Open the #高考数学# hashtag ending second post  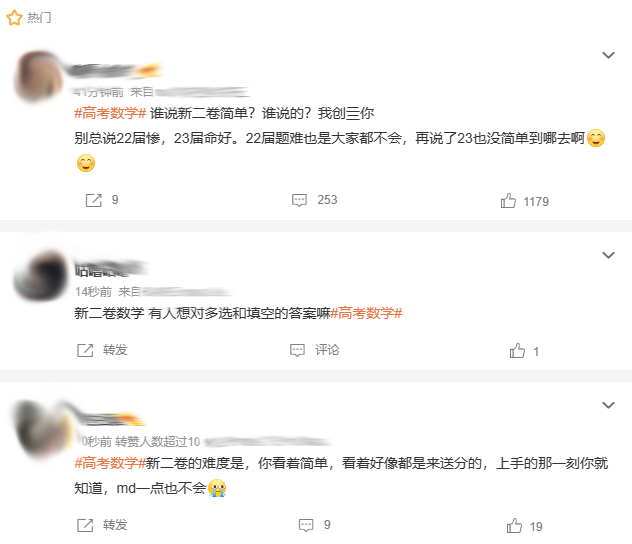(366, 313)
